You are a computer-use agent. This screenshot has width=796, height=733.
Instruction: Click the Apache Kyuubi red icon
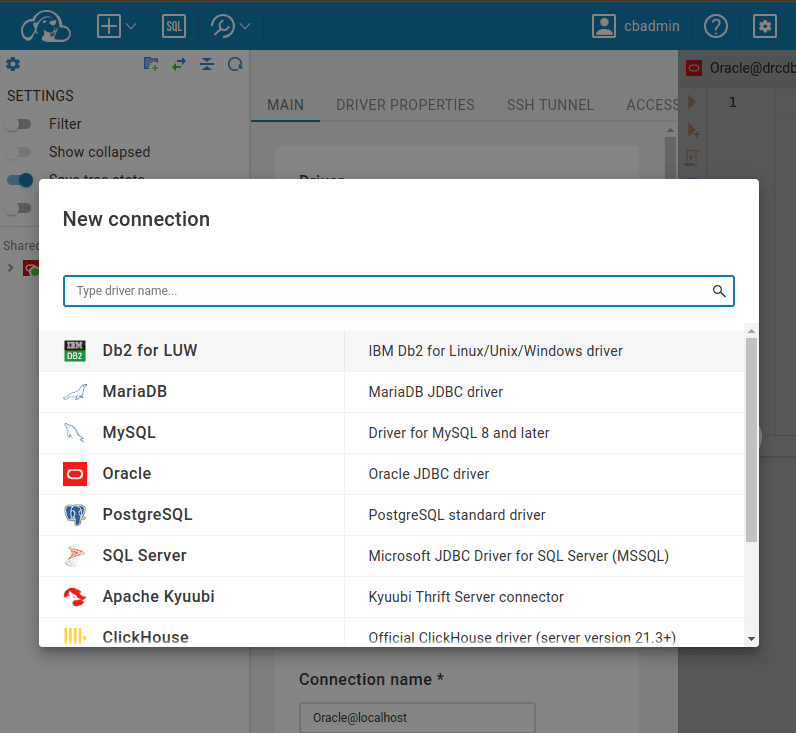75,597
